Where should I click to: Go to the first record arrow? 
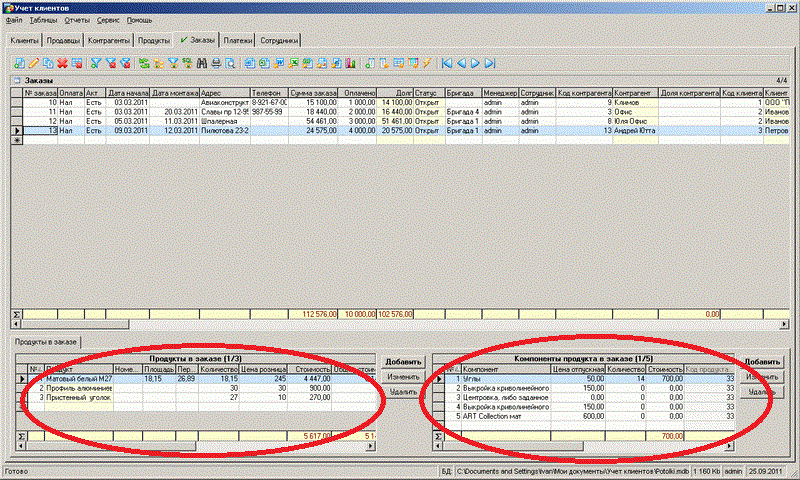(447, 63)
